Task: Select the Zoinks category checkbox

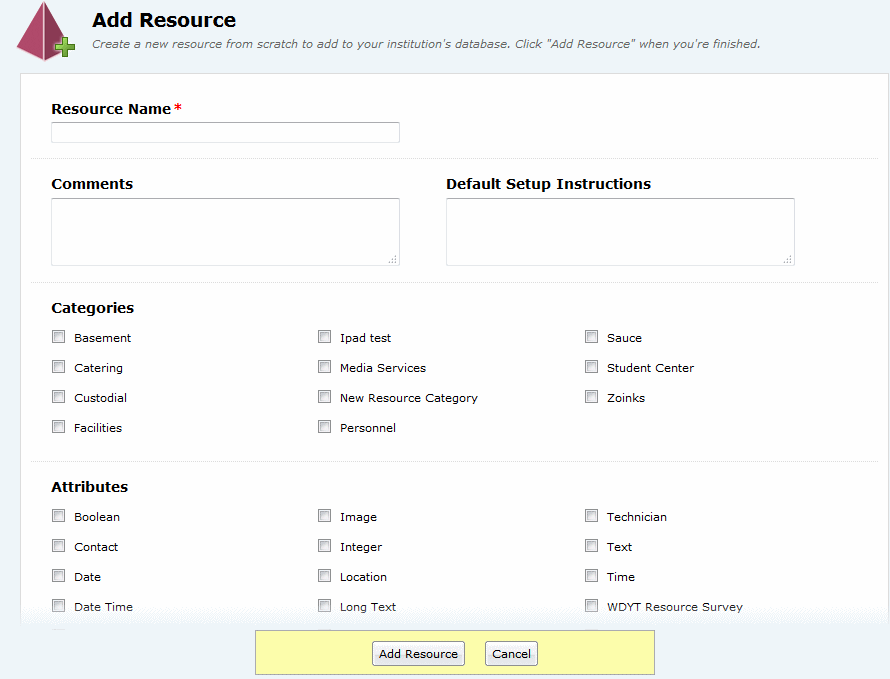Action: (x=592, y=397)
